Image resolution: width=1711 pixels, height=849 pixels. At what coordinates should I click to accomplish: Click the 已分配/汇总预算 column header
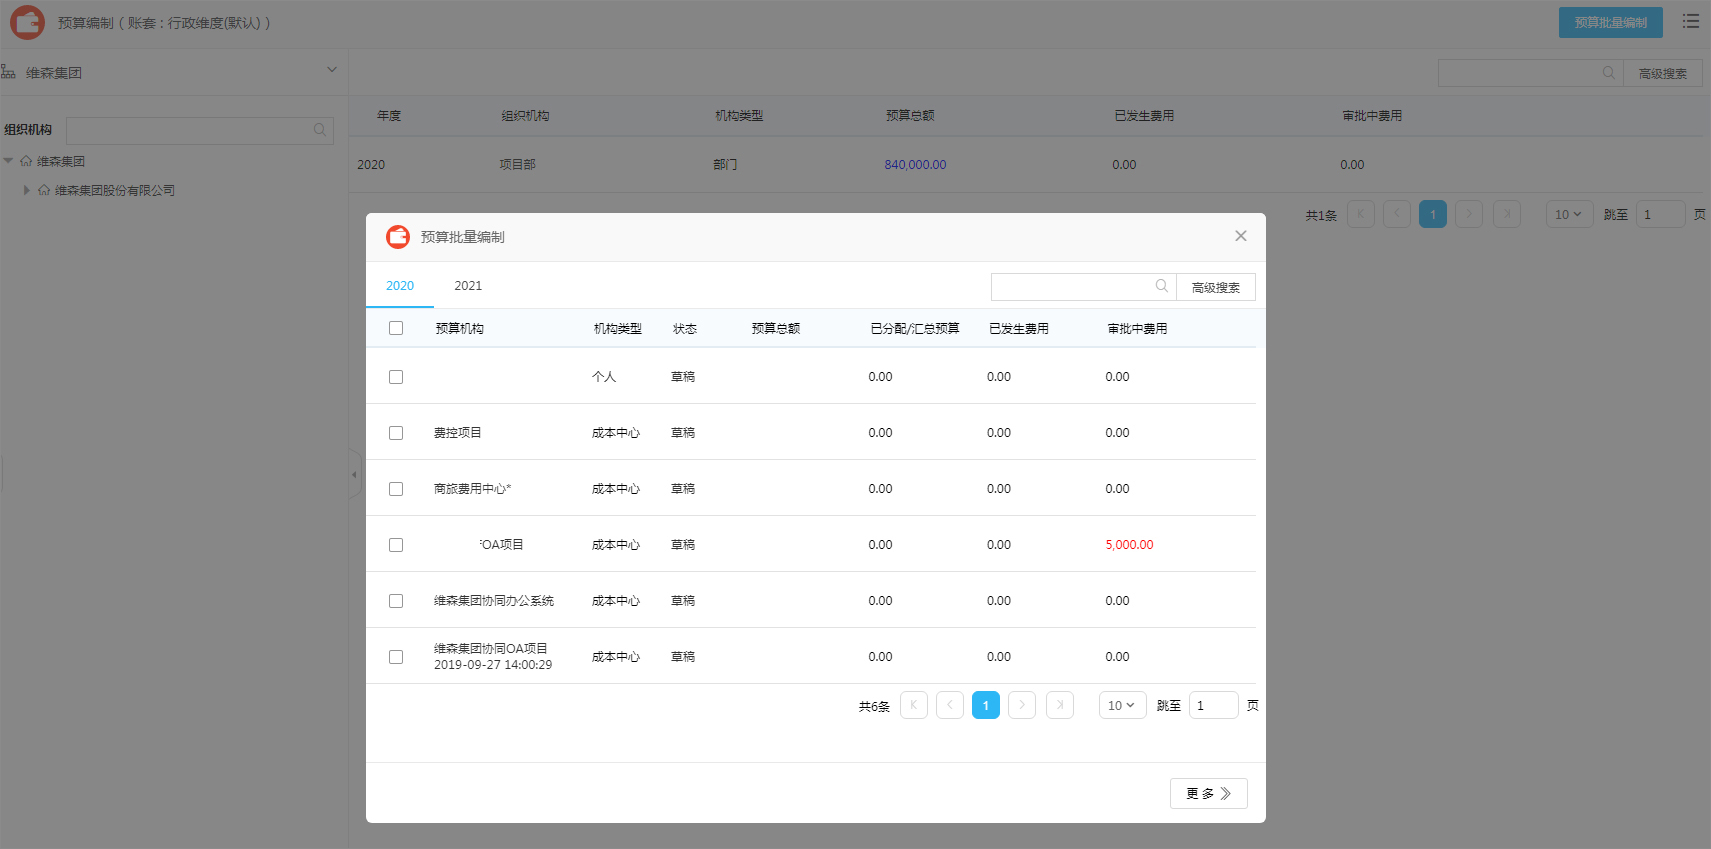pyautogui.click(x=915, y=329)
